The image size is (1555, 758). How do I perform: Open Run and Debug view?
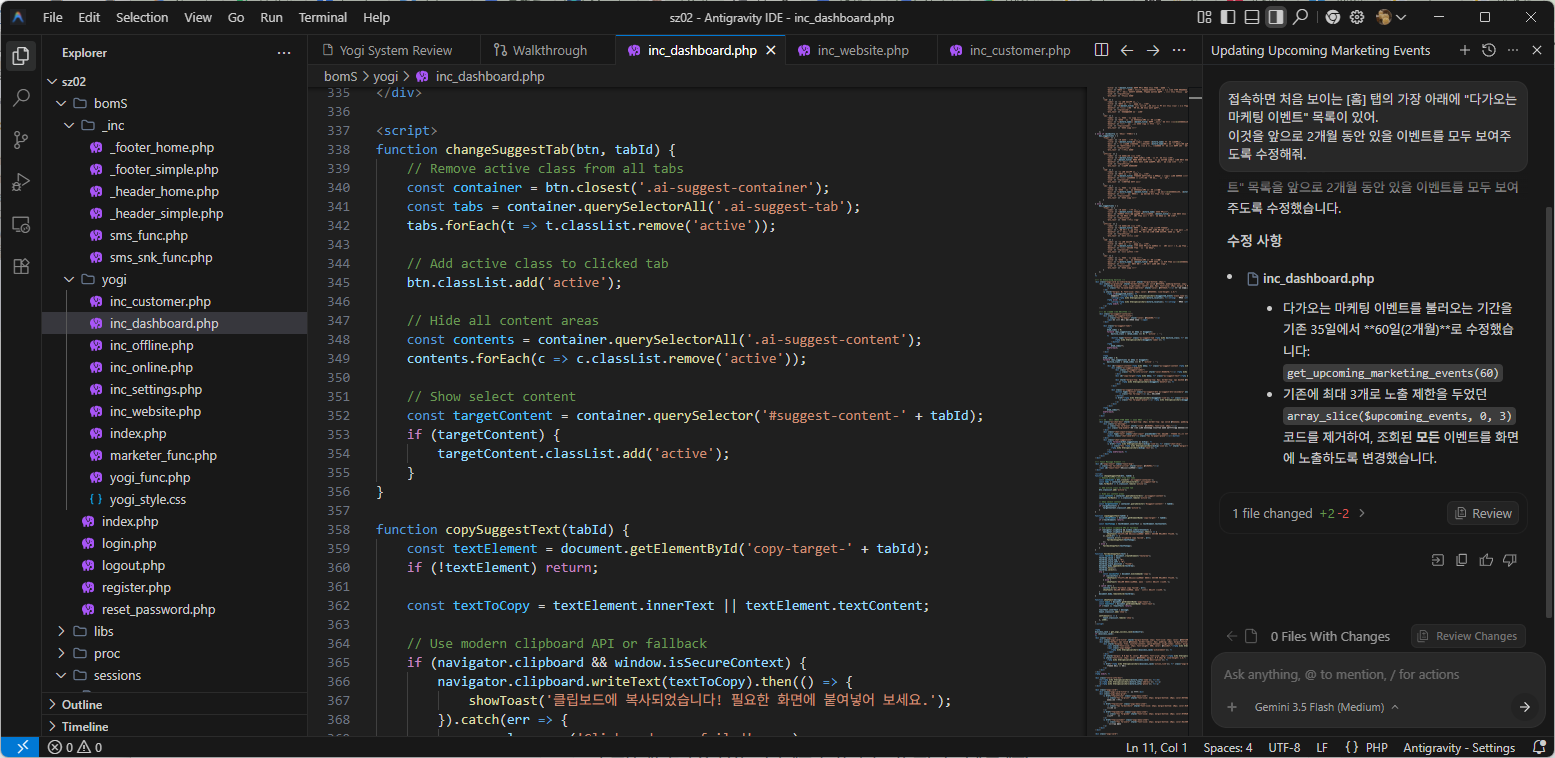20,182
